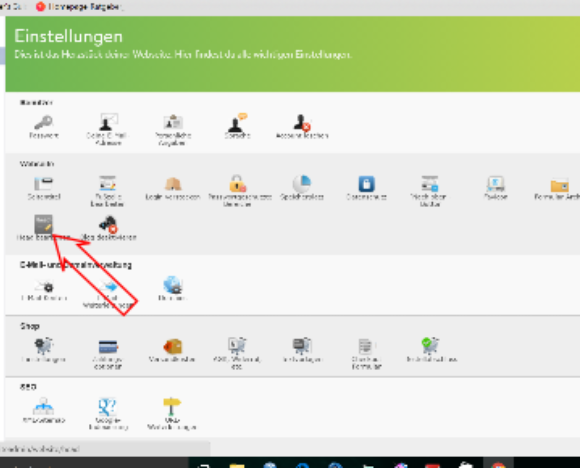
Task: Switch to the Homepage Ratgeber browser tab
Action: [80, 6]
